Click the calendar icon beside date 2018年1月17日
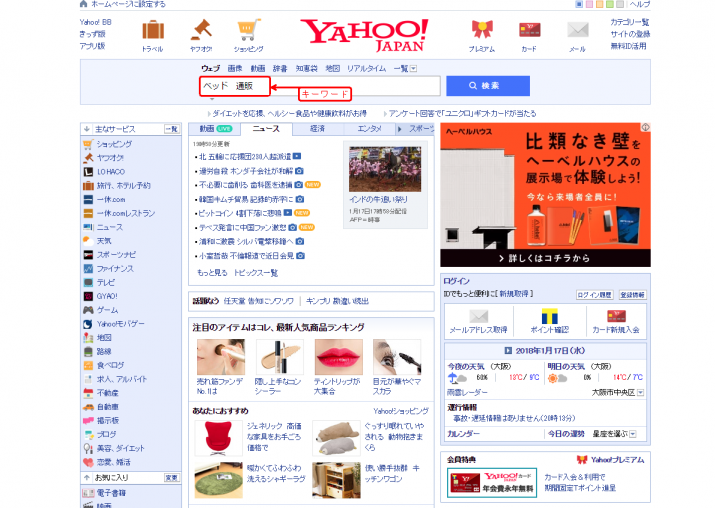Screen dimensions: 715x508 click(508, 351)
